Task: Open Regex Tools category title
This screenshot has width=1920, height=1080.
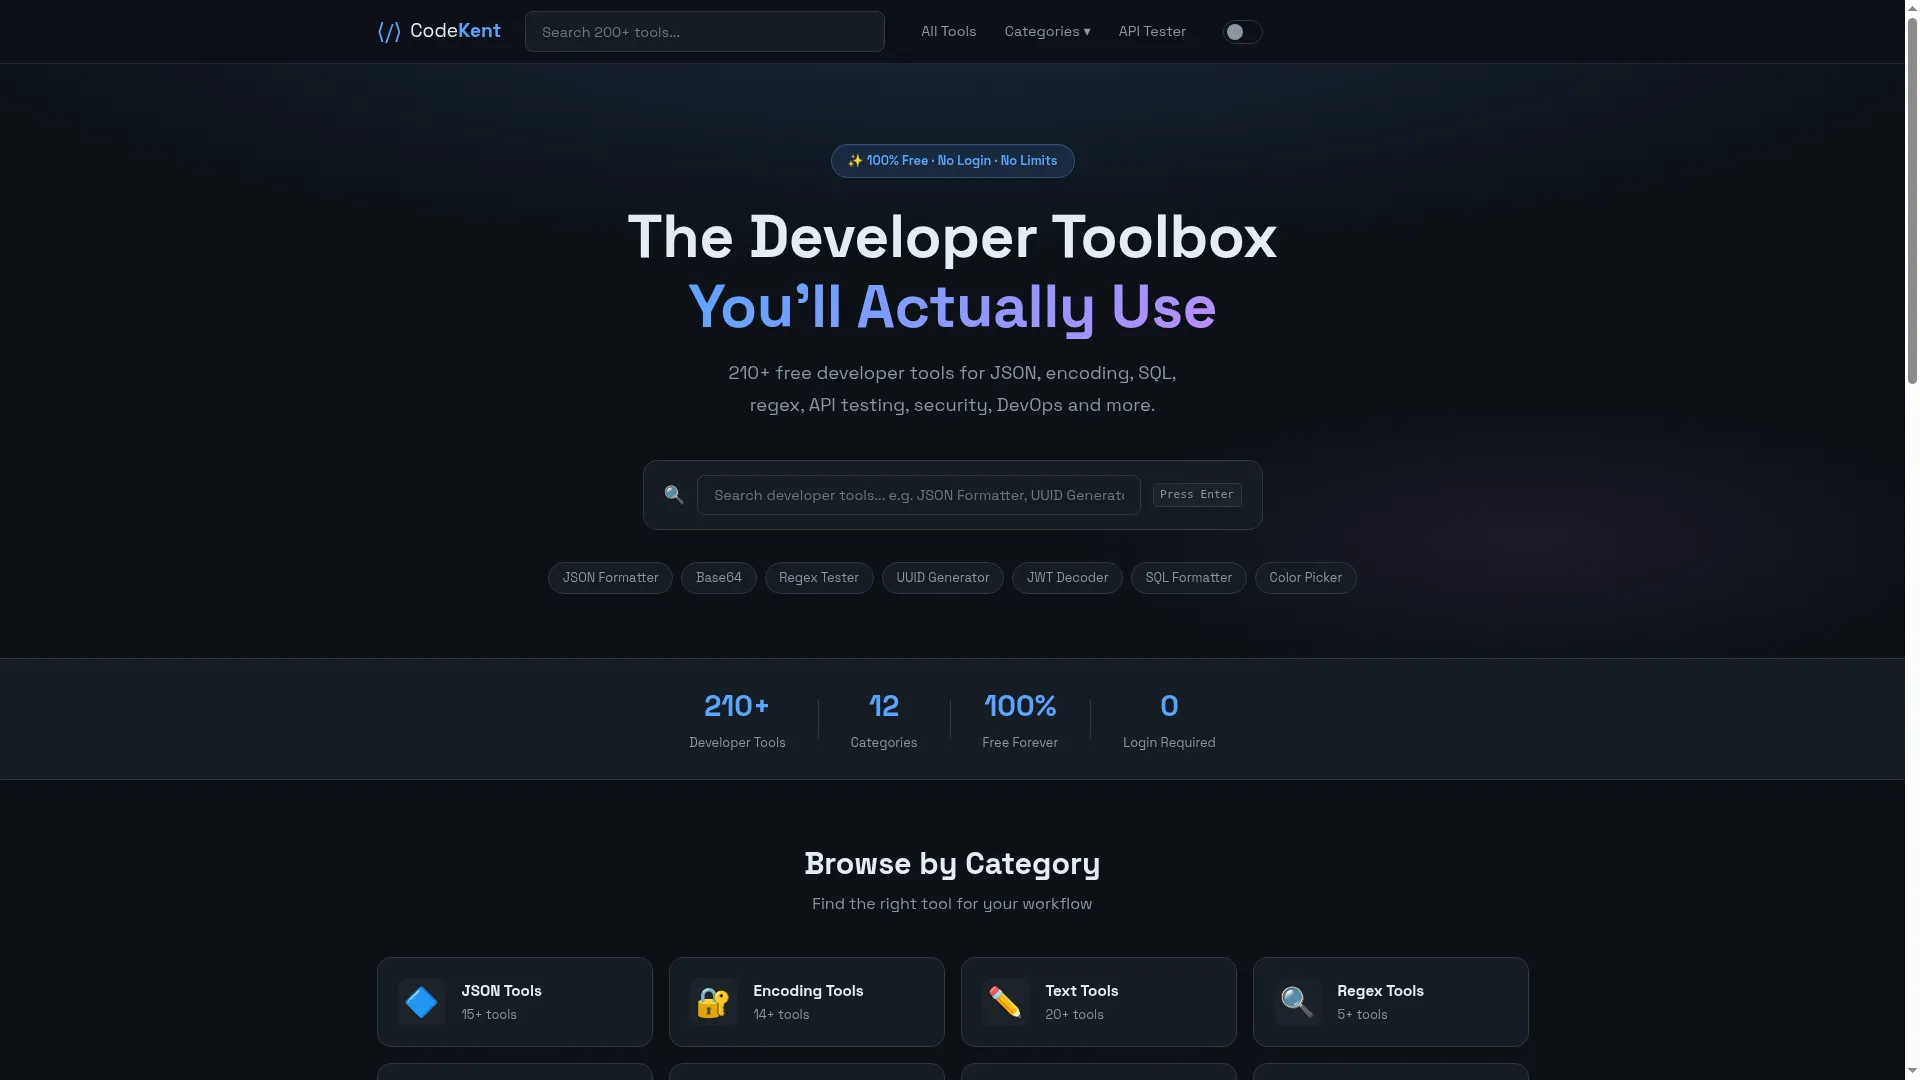Action: [x=1380, y=991]
